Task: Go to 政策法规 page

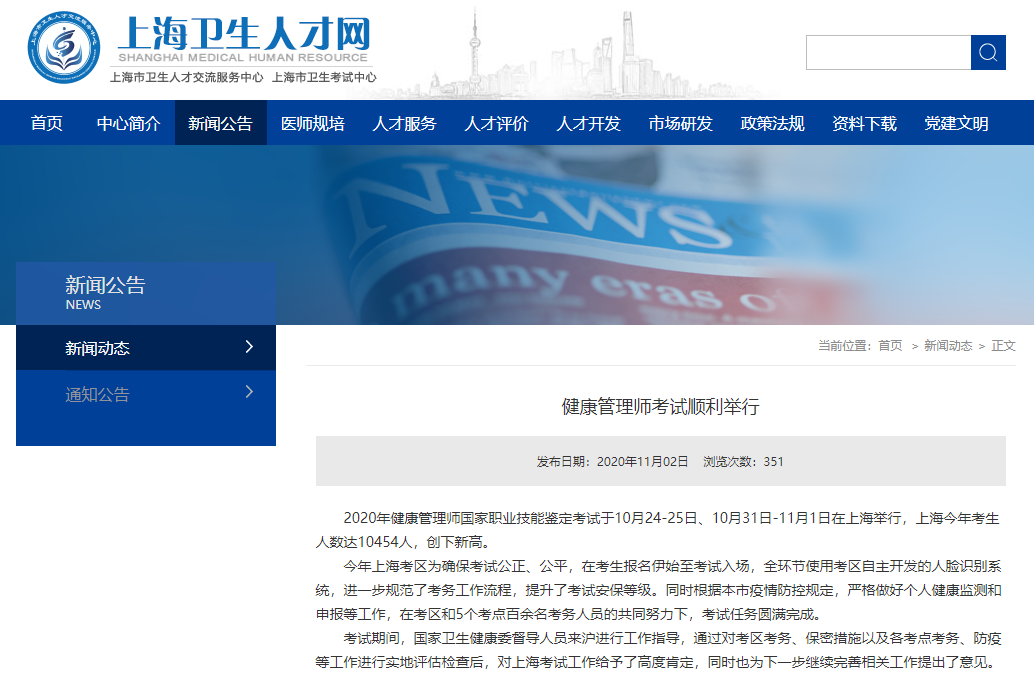Action: [x=772, y=123]
